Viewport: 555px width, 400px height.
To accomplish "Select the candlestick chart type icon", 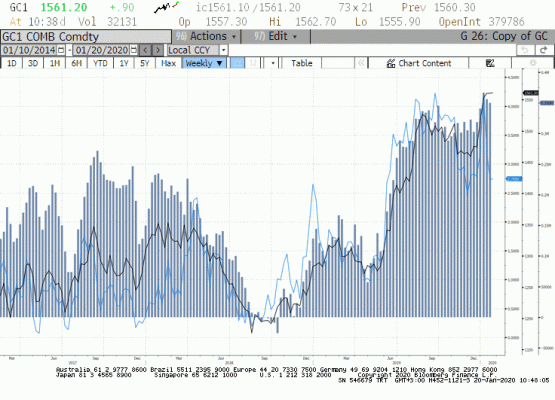I will coord(253,63).
